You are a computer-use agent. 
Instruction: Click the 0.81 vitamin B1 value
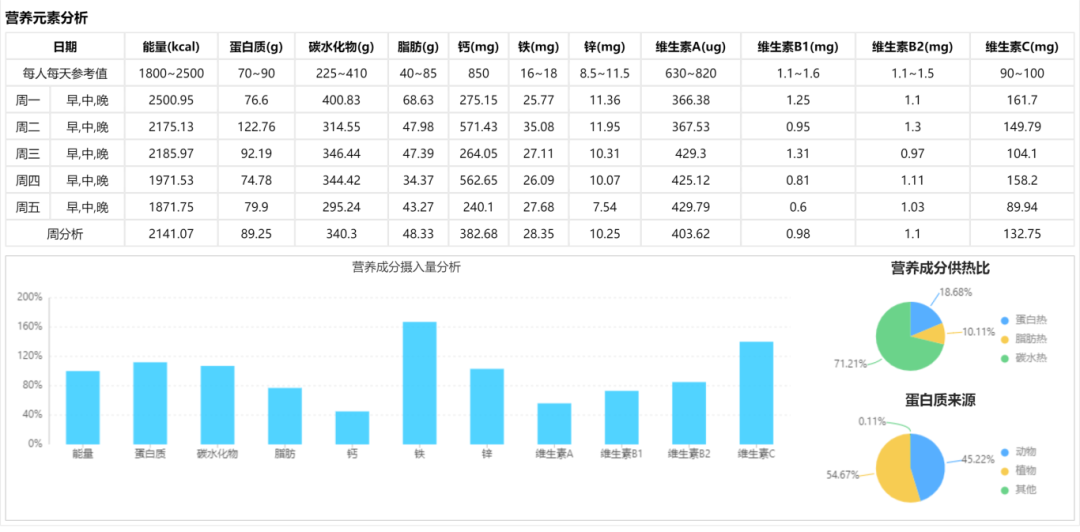tap(798, 181)
